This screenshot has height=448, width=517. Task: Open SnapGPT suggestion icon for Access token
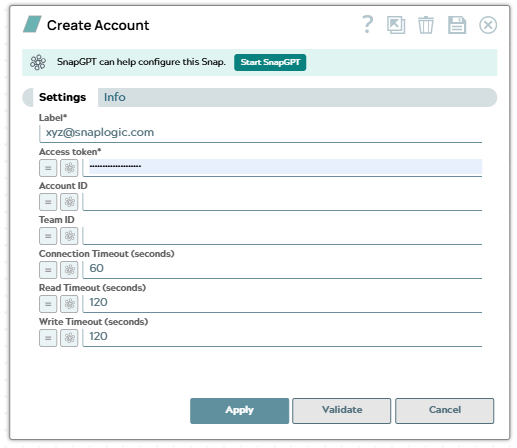(69, 168)
